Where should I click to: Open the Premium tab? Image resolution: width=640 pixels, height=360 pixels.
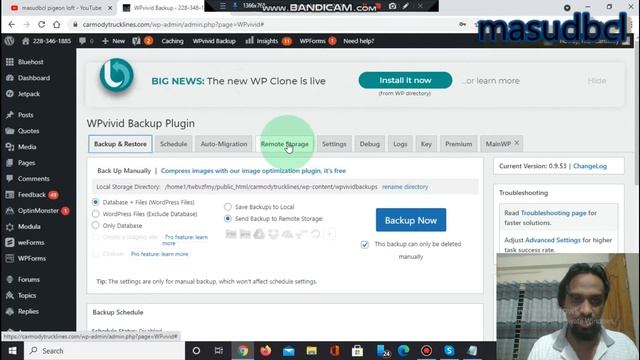pyautogui.click(x=458, y=144)
